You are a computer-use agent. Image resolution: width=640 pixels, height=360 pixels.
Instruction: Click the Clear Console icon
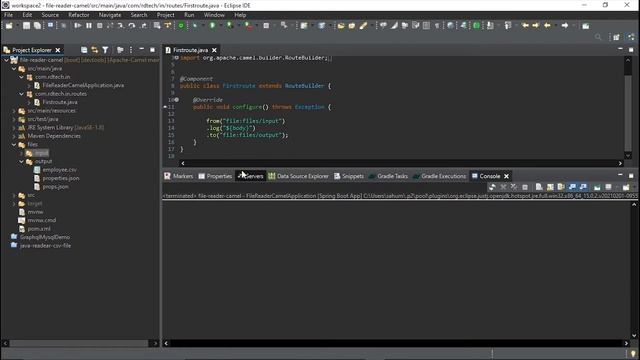(x=539, y=187)
